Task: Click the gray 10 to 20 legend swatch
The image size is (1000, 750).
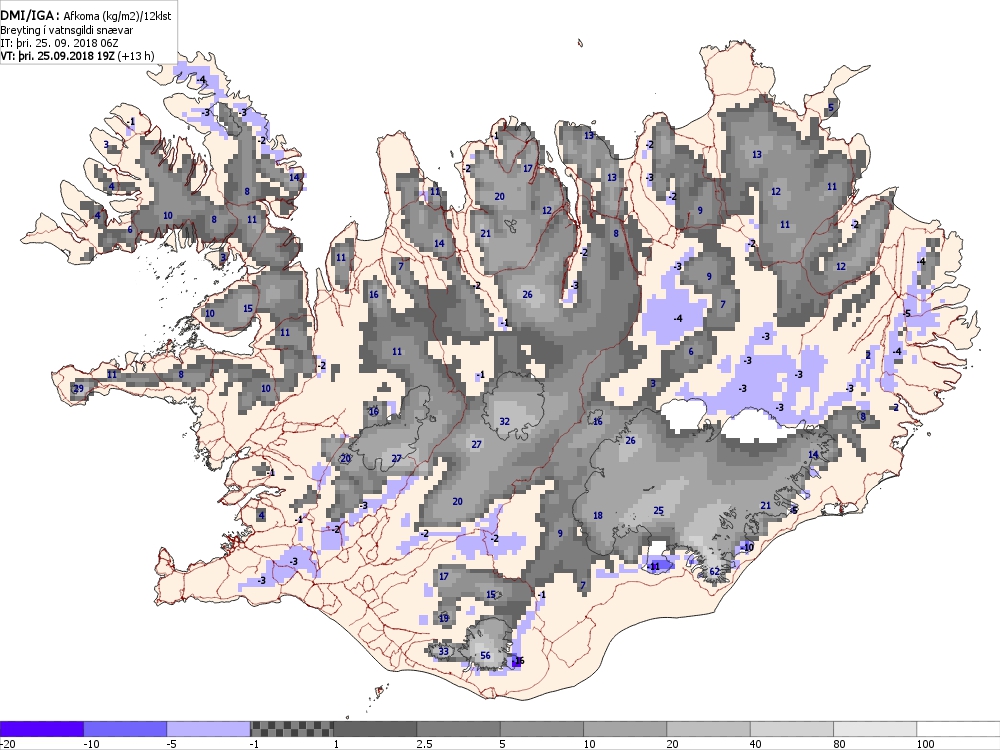Action: pyautogui.click(x=625, y=729)
